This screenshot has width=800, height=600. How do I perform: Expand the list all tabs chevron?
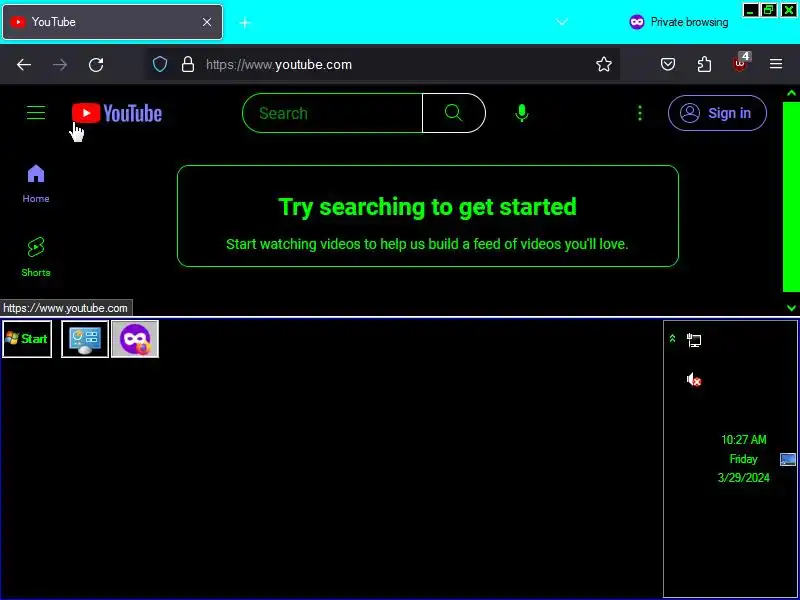pyautogui.click(x=562, y=22)
